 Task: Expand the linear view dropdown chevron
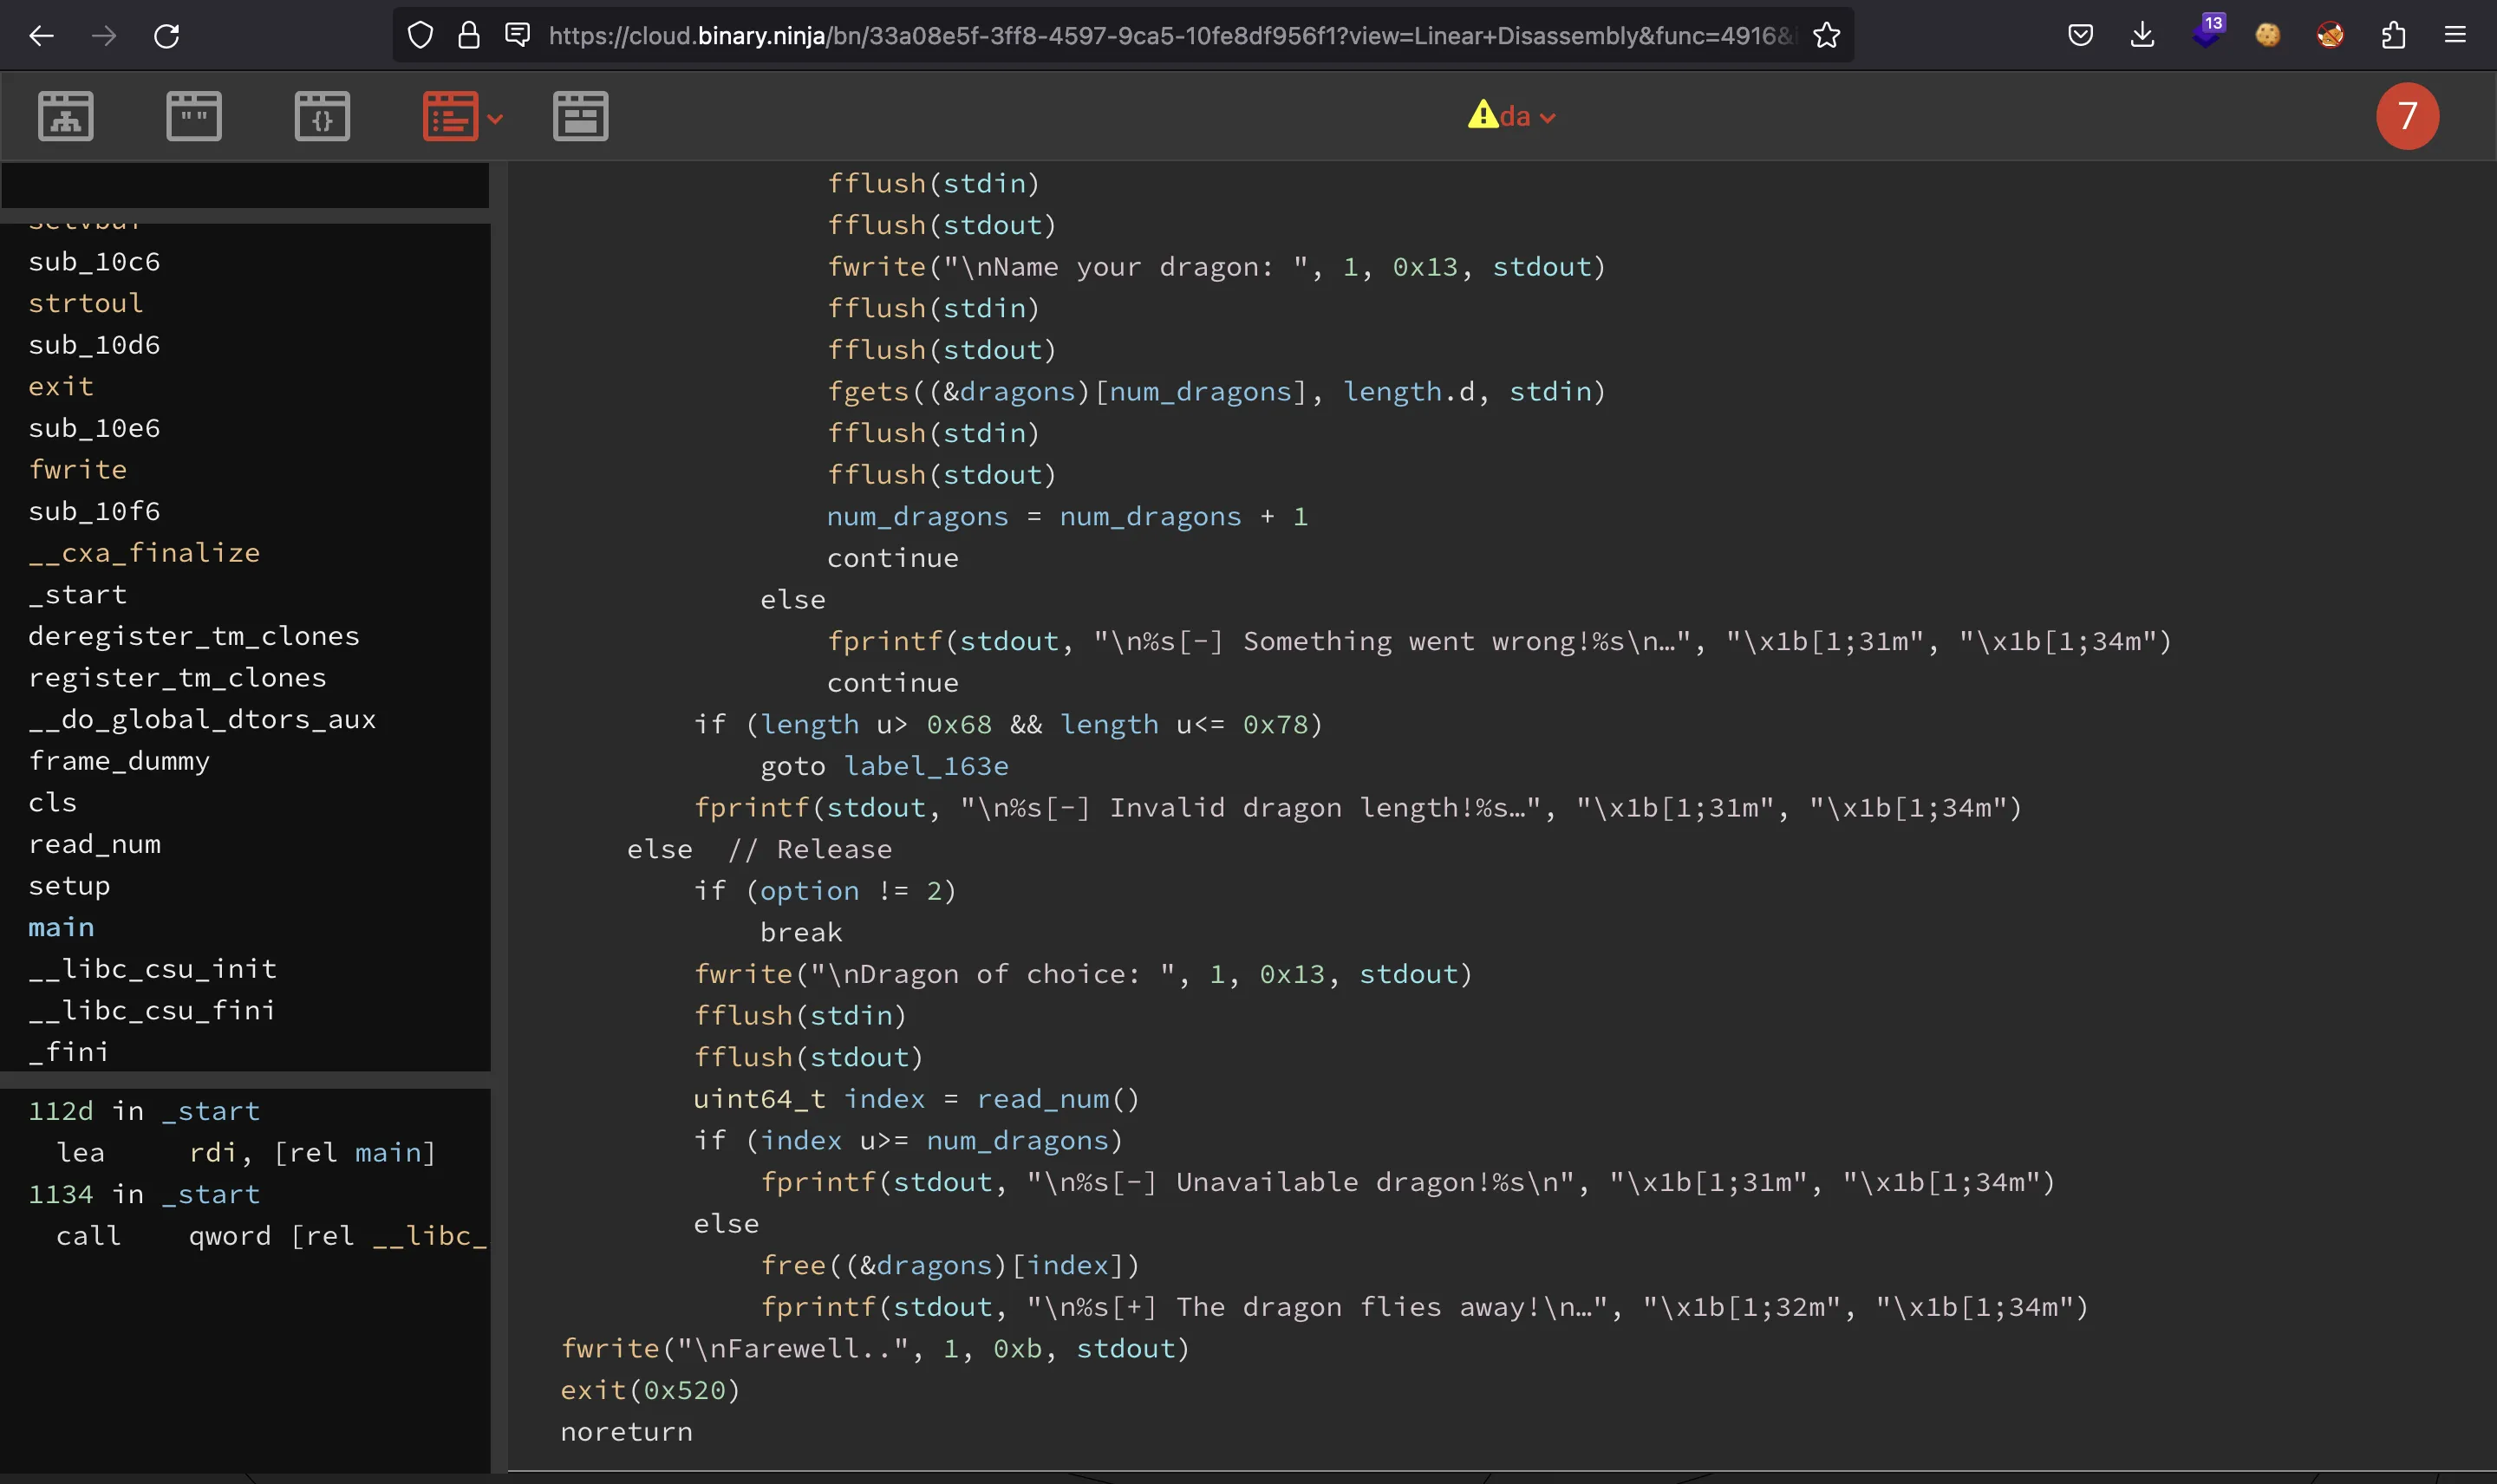tap(495, 119)
